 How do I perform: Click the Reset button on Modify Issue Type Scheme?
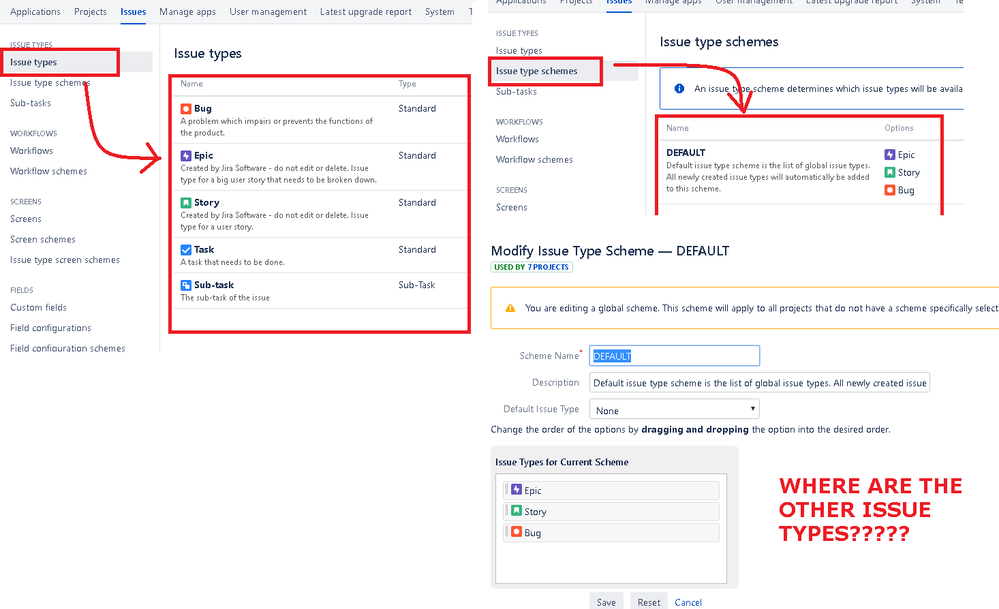click(x=649, y=601)
